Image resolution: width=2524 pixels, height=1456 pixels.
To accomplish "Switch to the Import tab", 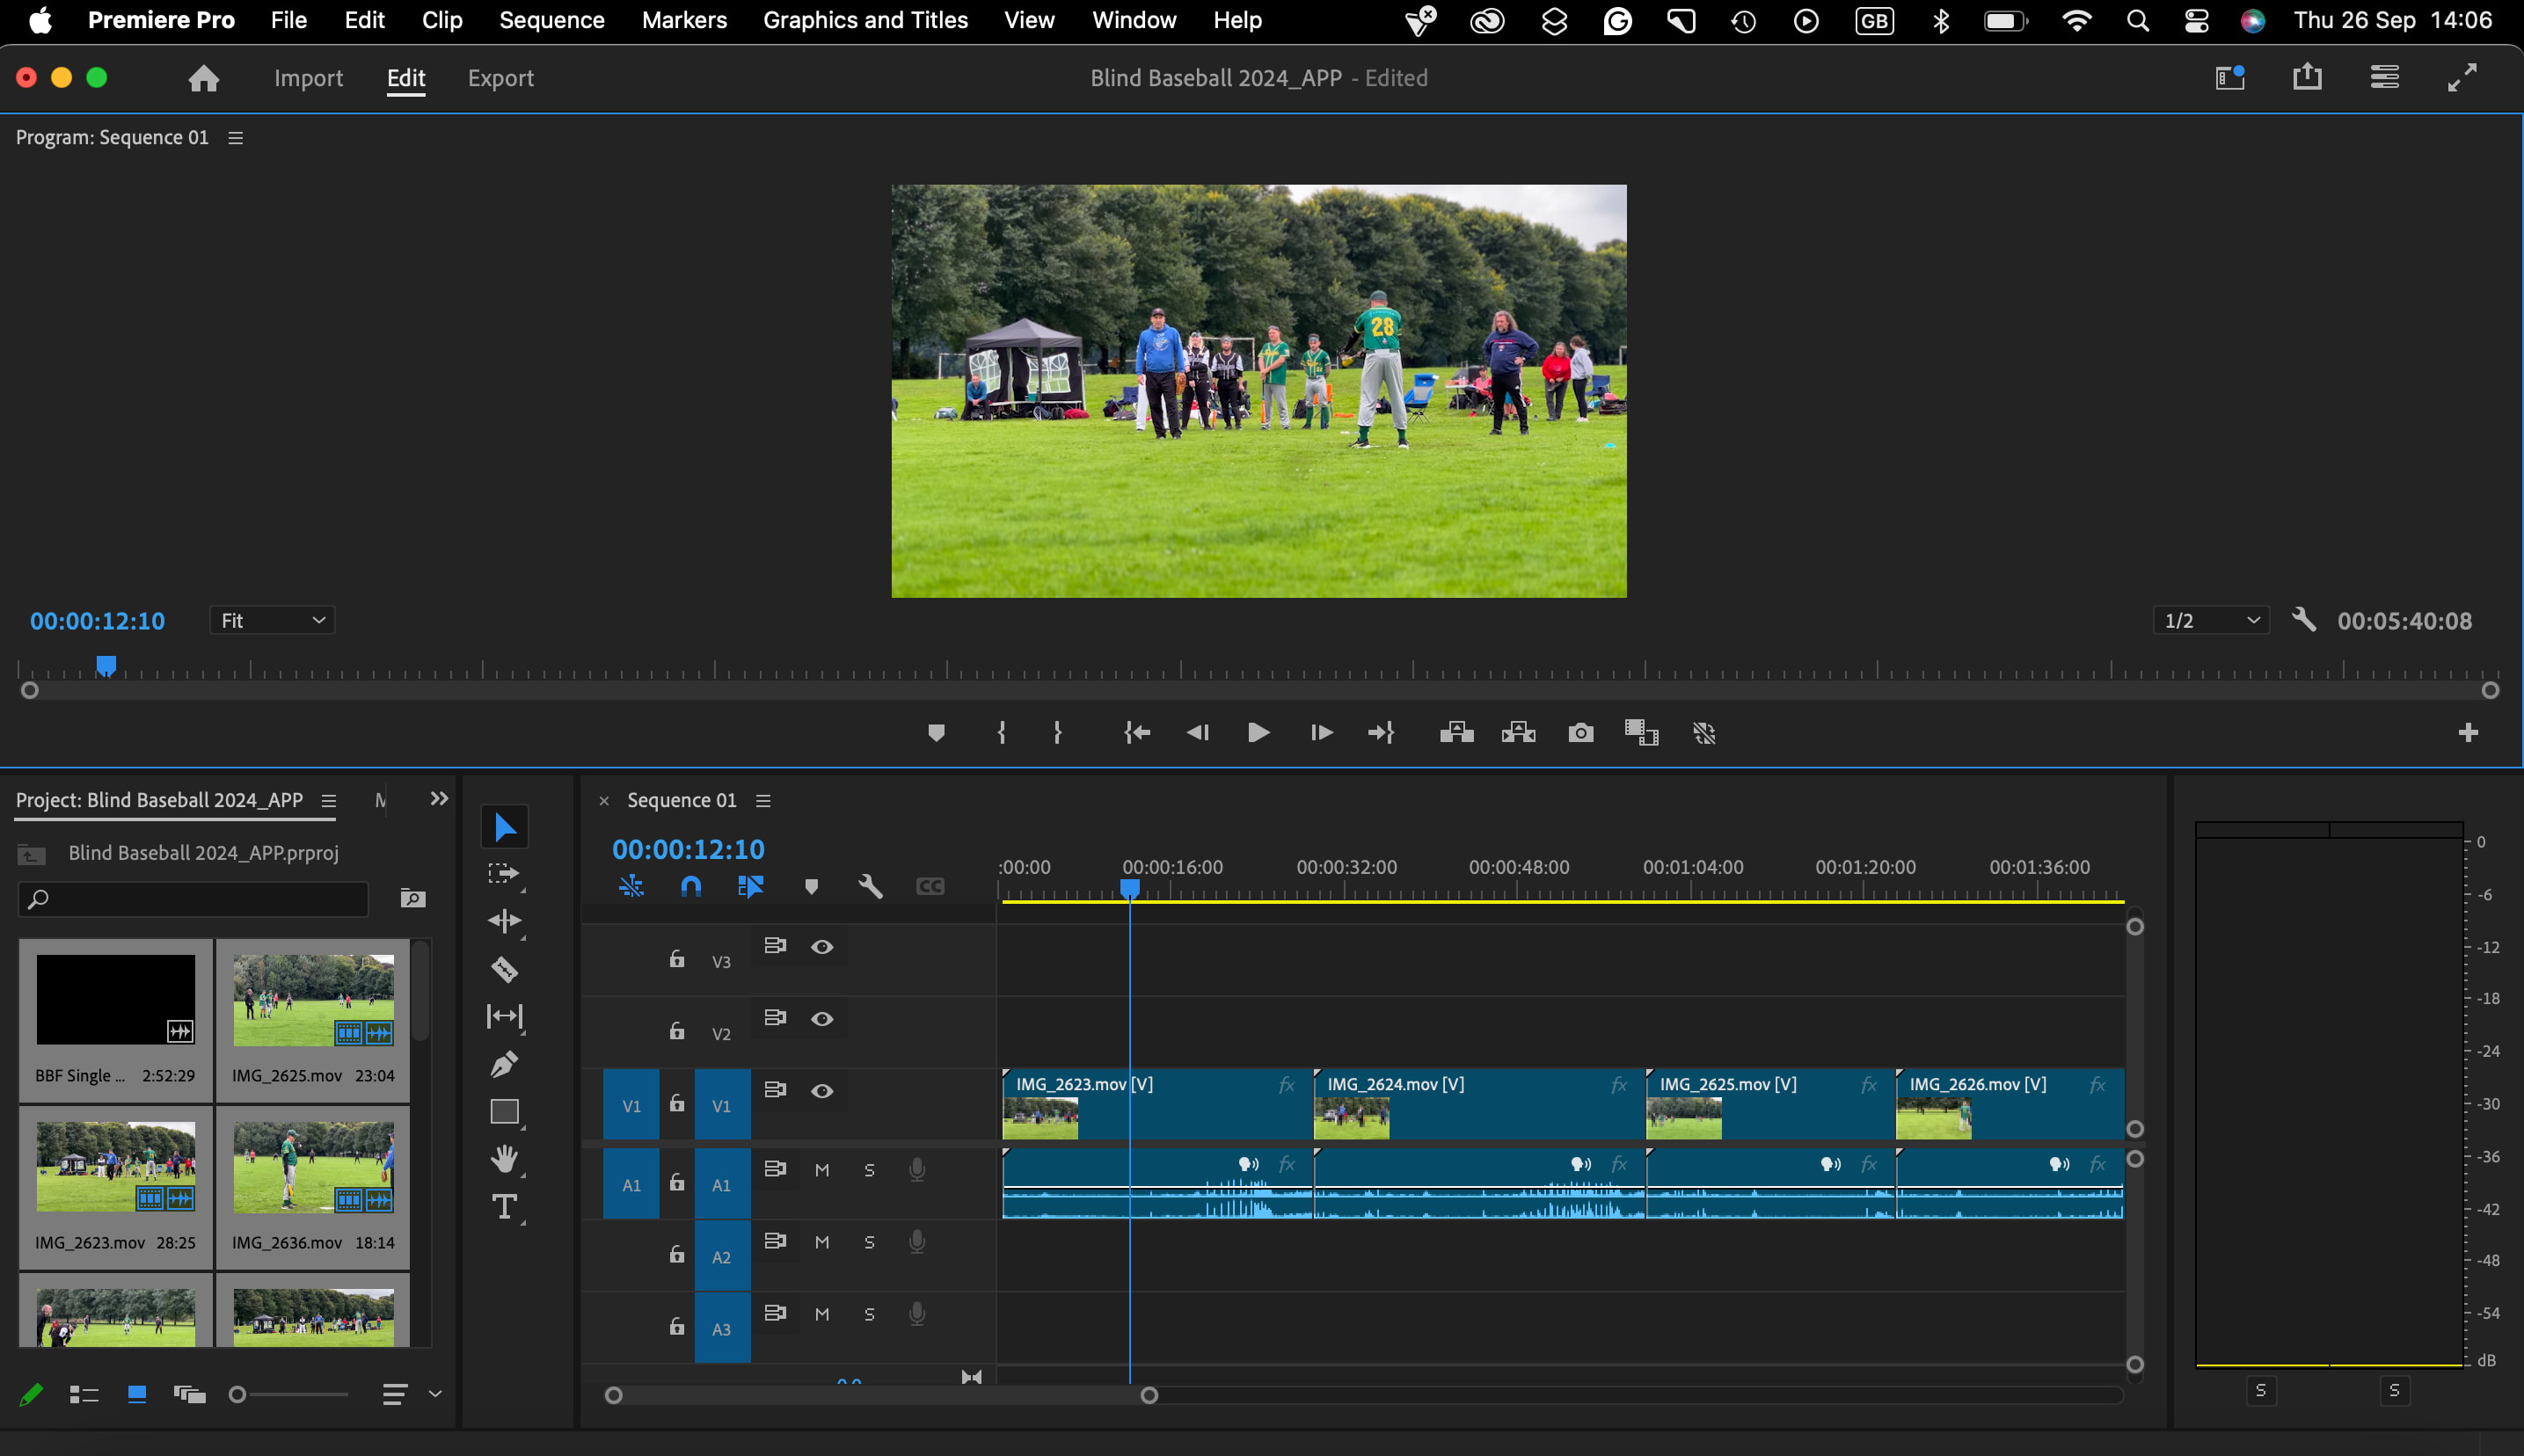I will click(x=308, y=78).
